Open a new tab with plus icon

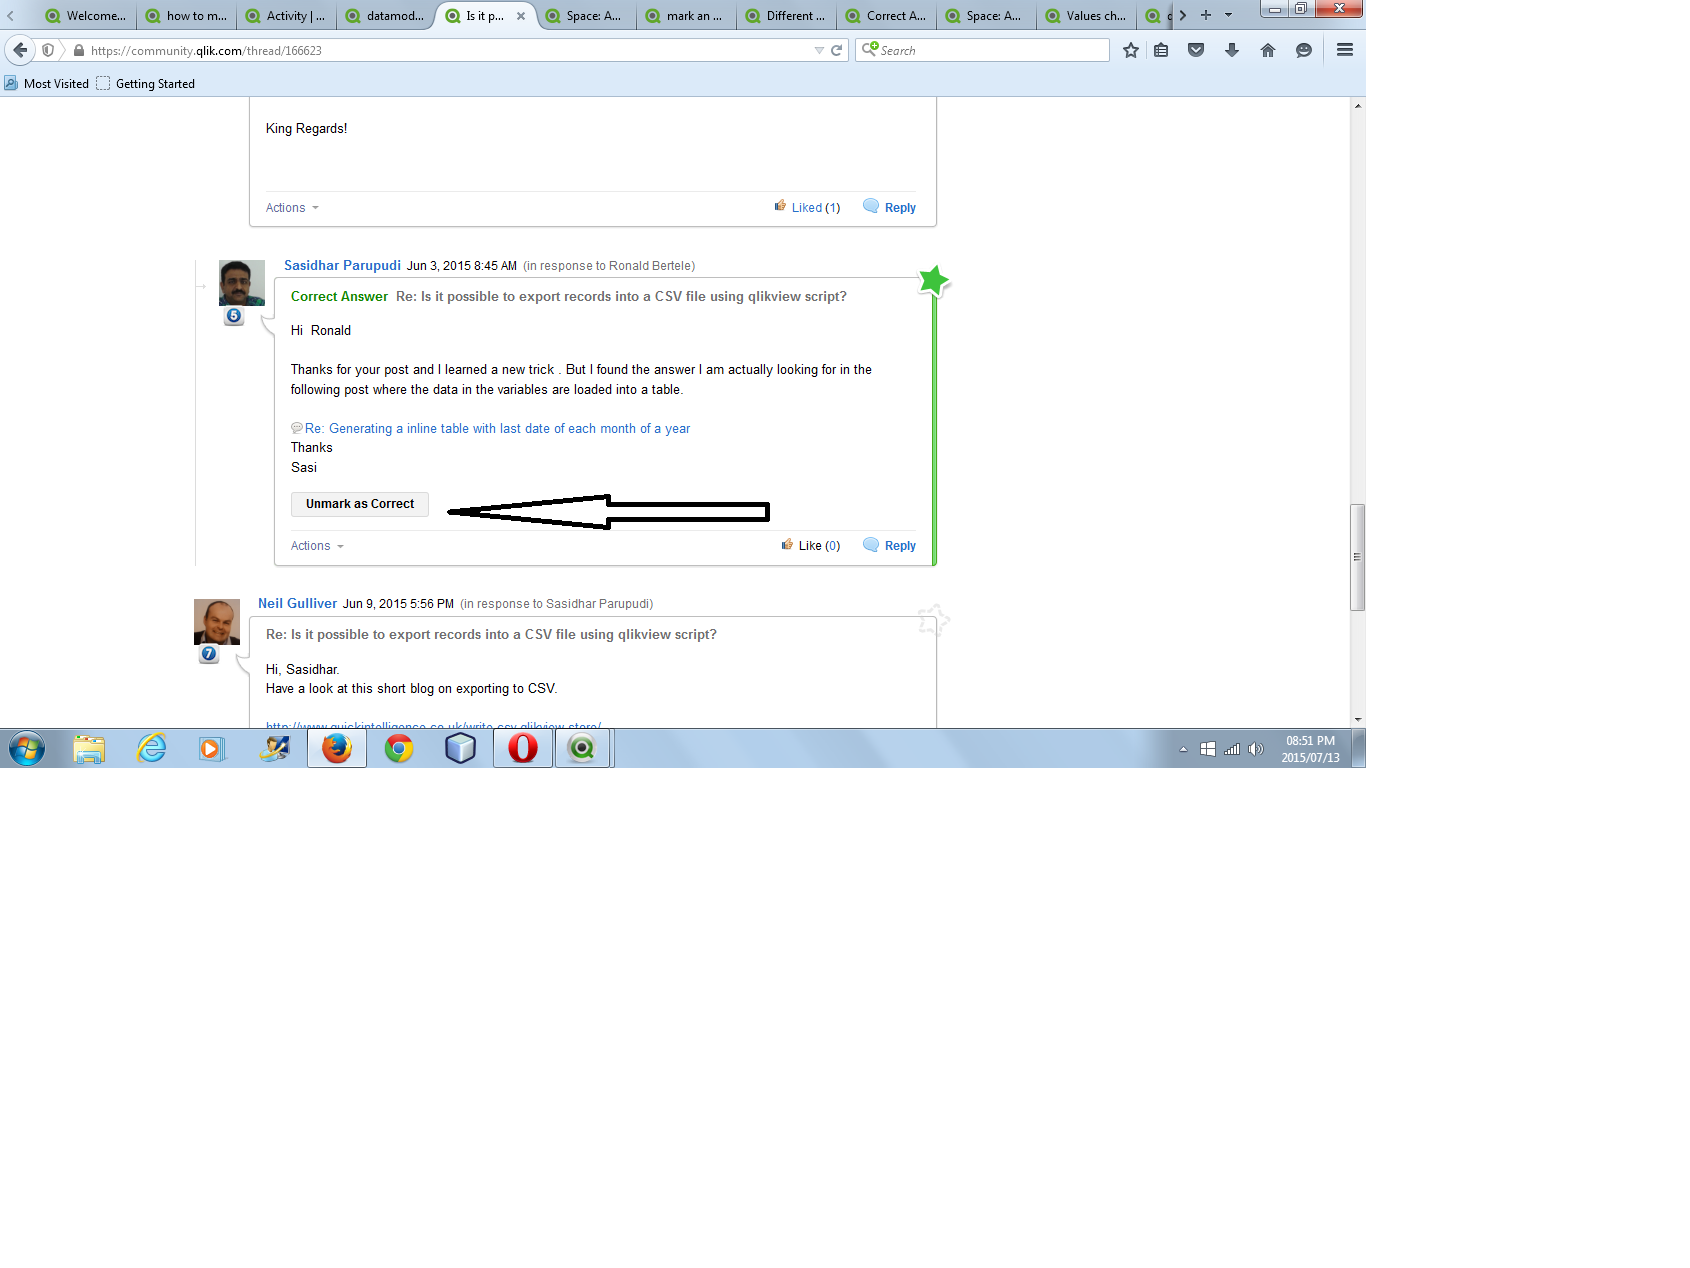pyautogui.click(x=1206, y=15)
